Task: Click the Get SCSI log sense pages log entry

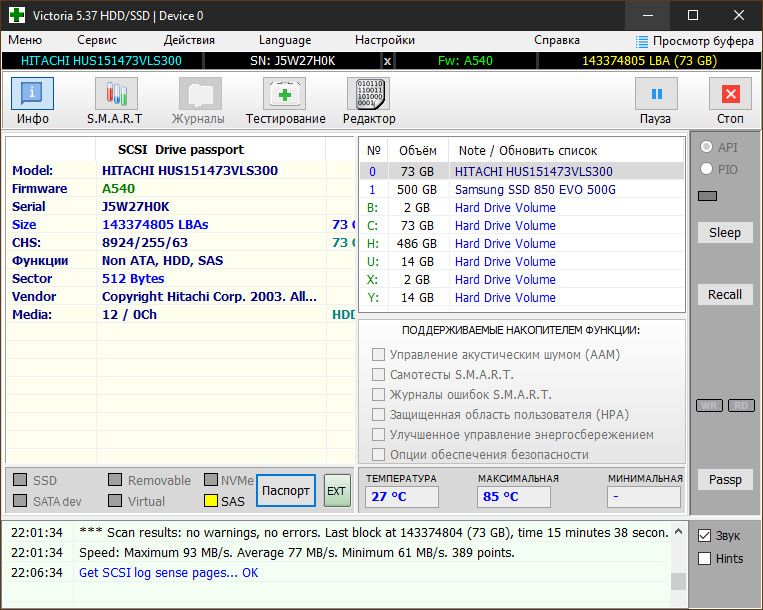Action: pyautogui.click(x=168, y=573)
